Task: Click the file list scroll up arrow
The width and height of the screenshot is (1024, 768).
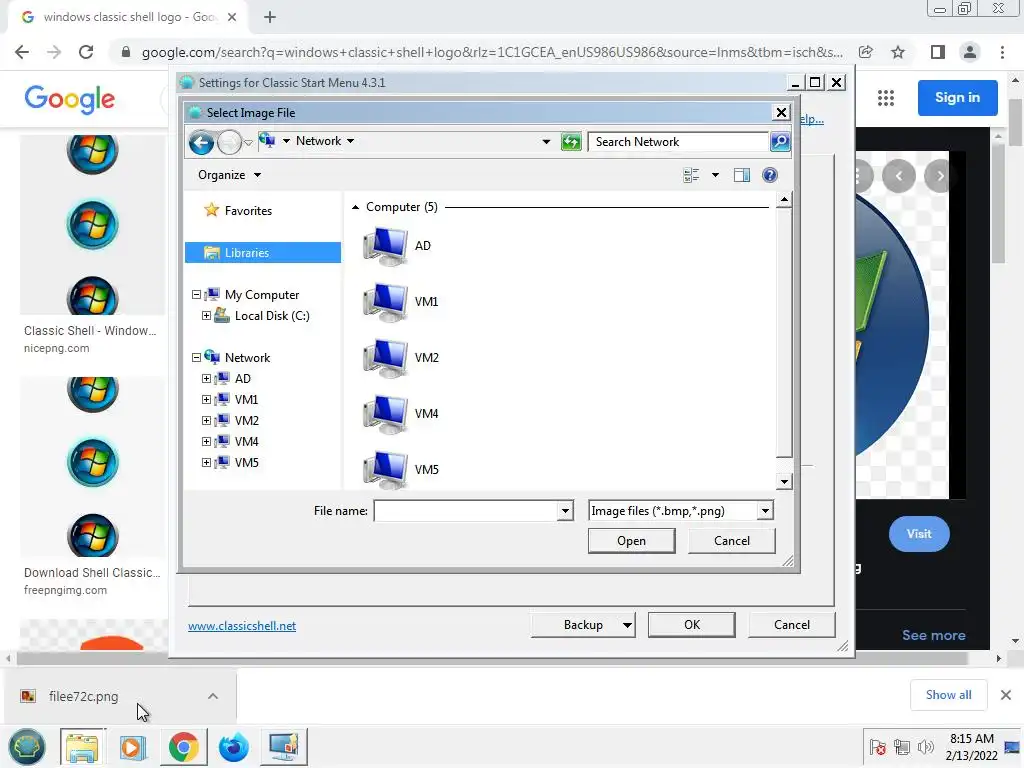Action: [784, 199]
